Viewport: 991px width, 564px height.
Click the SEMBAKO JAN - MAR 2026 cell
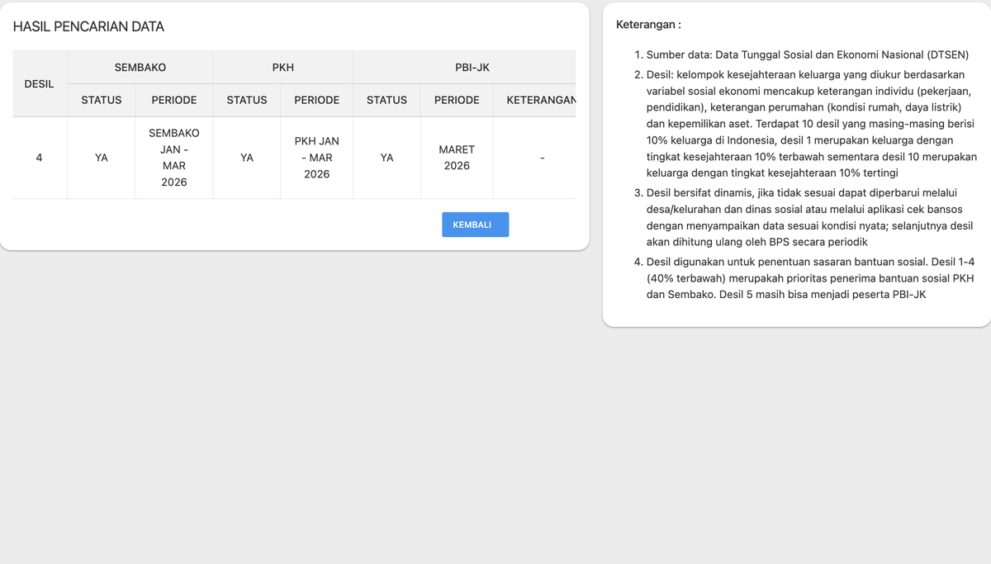(x=174, y=158)
